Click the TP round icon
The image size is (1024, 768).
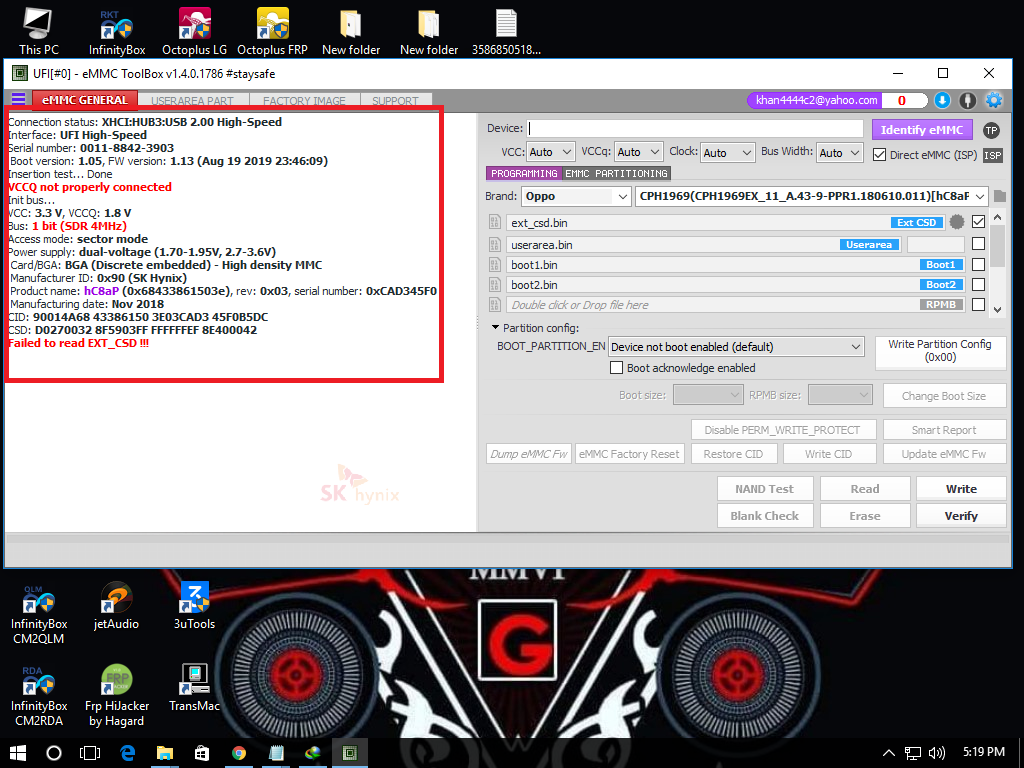991,130
